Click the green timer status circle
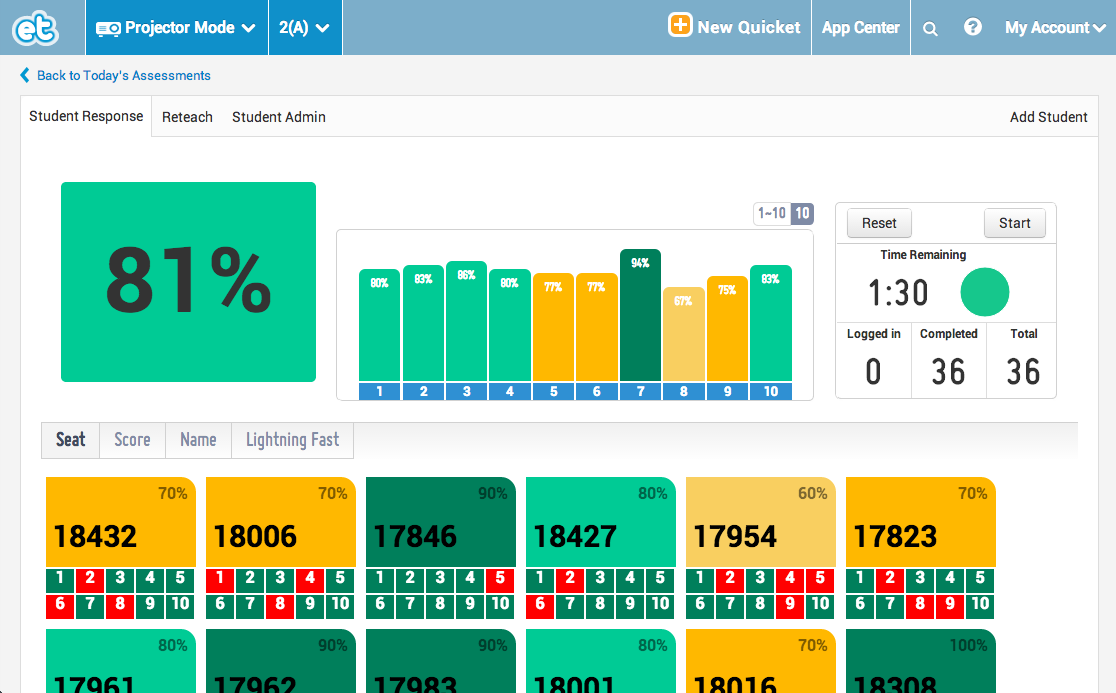1116x693 pixels. click(984, 292)
